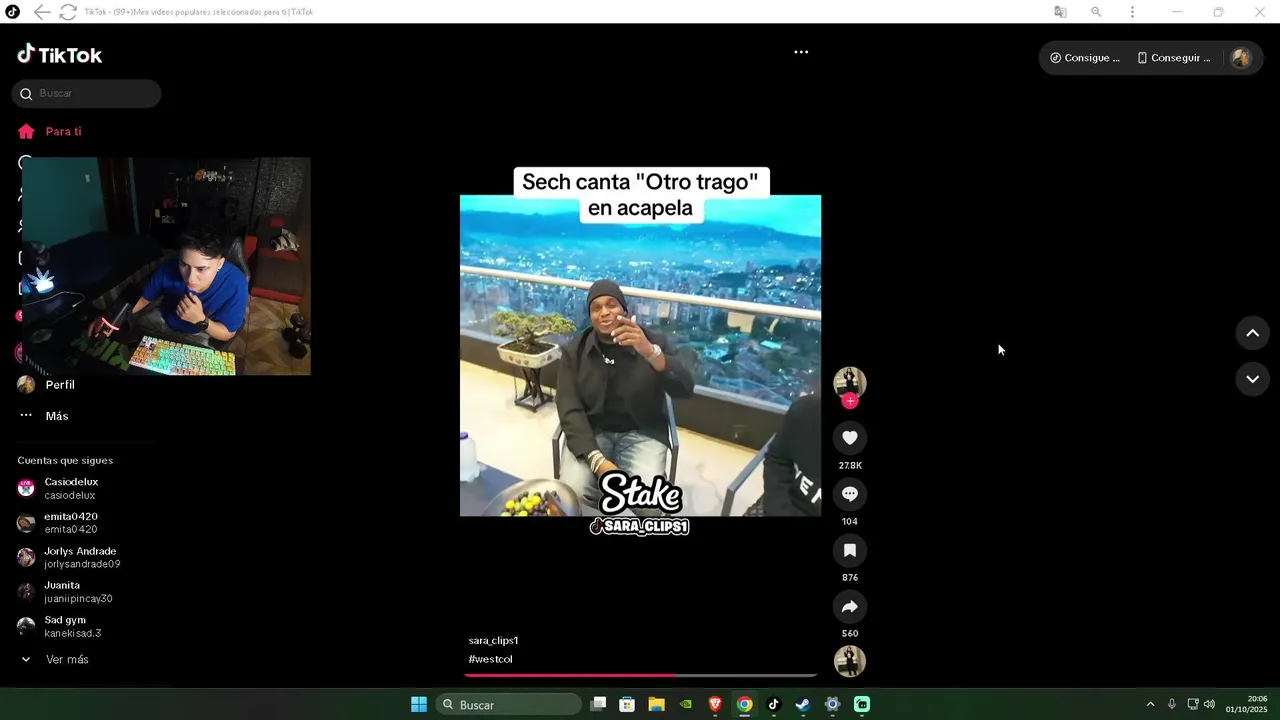The width and height of the screenshot is (1280, 720).
Task: Save the video with the bookmark icon
Action: (x=850, y=550)
